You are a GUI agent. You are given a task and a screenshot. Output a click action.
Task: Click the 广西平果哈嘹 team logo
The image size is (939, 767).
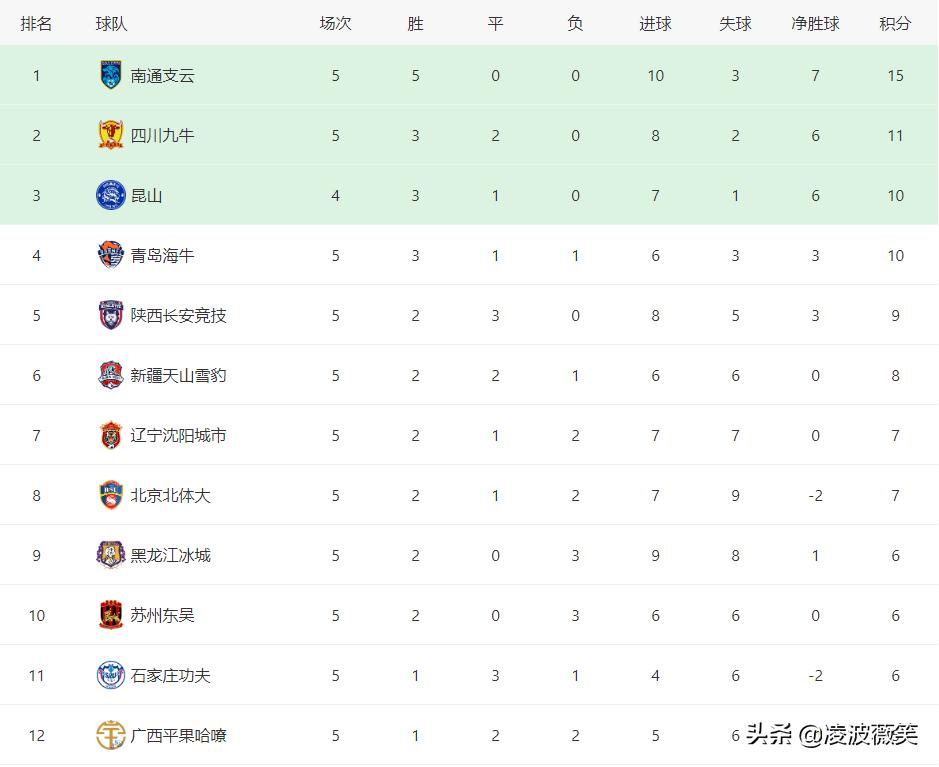point(110,735)
